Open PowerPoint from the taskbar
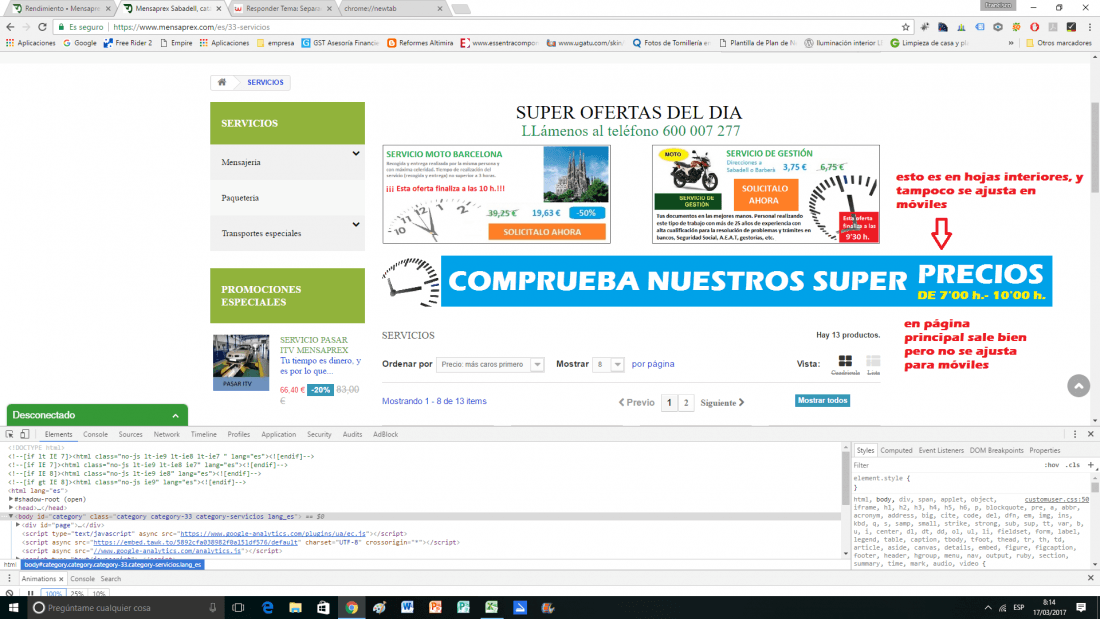The width and height of the screenshot is (1100, 619). click(436, 607)
